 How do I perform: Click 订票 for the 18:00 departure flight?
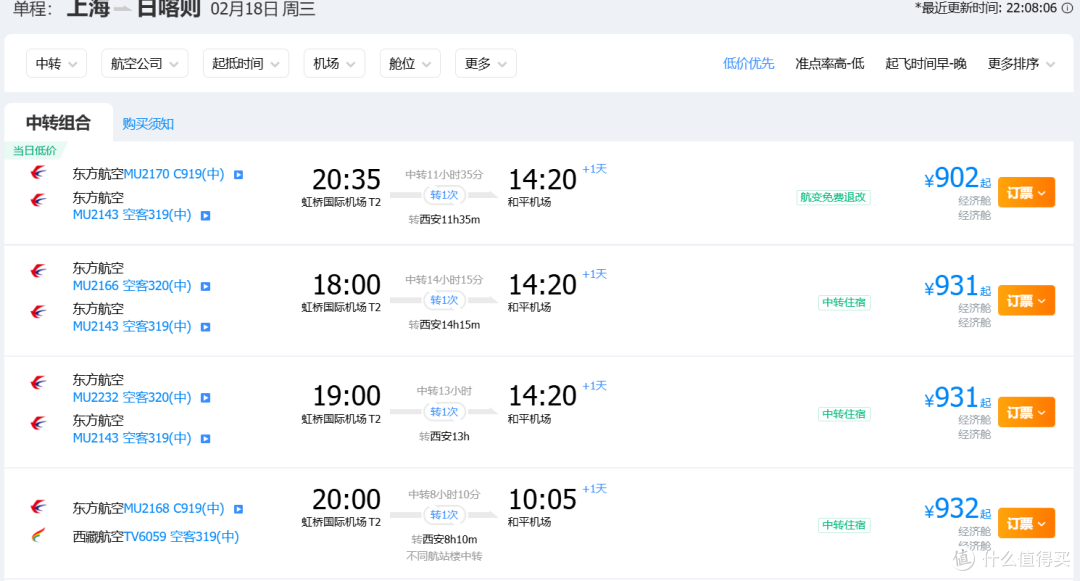tap(1026, 301)
